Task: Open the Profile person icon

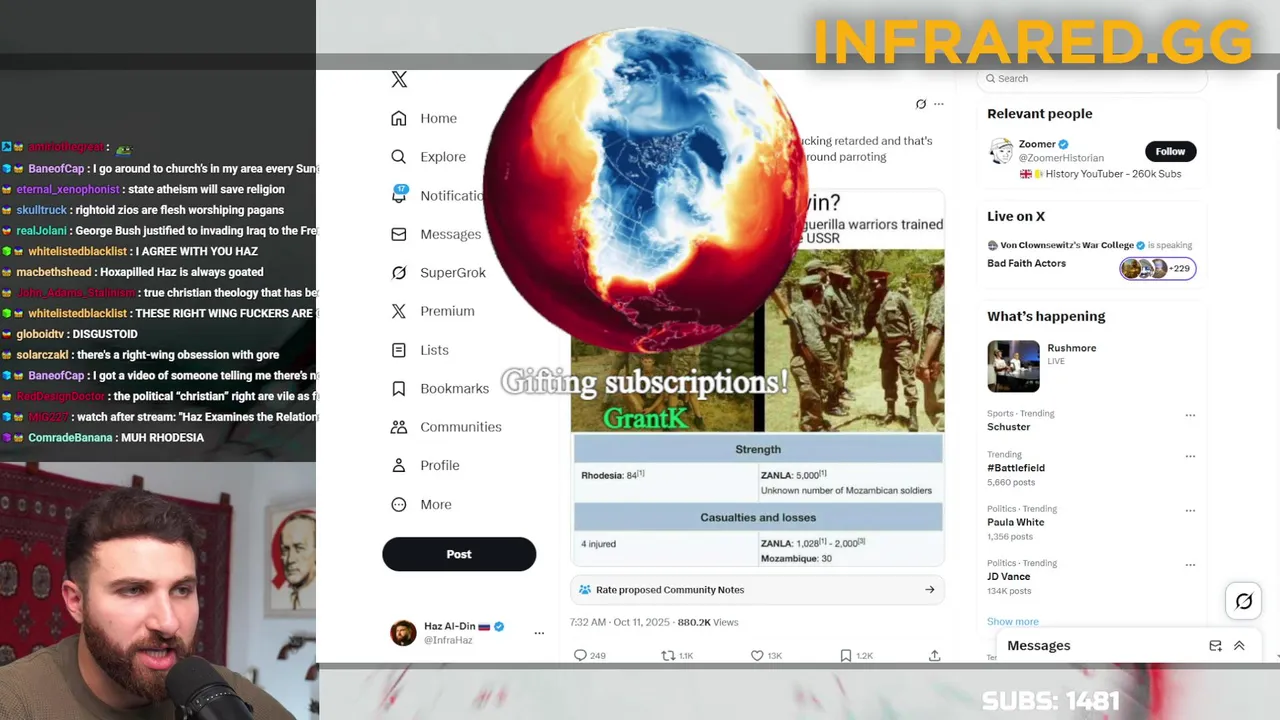Action: [399, 465]
